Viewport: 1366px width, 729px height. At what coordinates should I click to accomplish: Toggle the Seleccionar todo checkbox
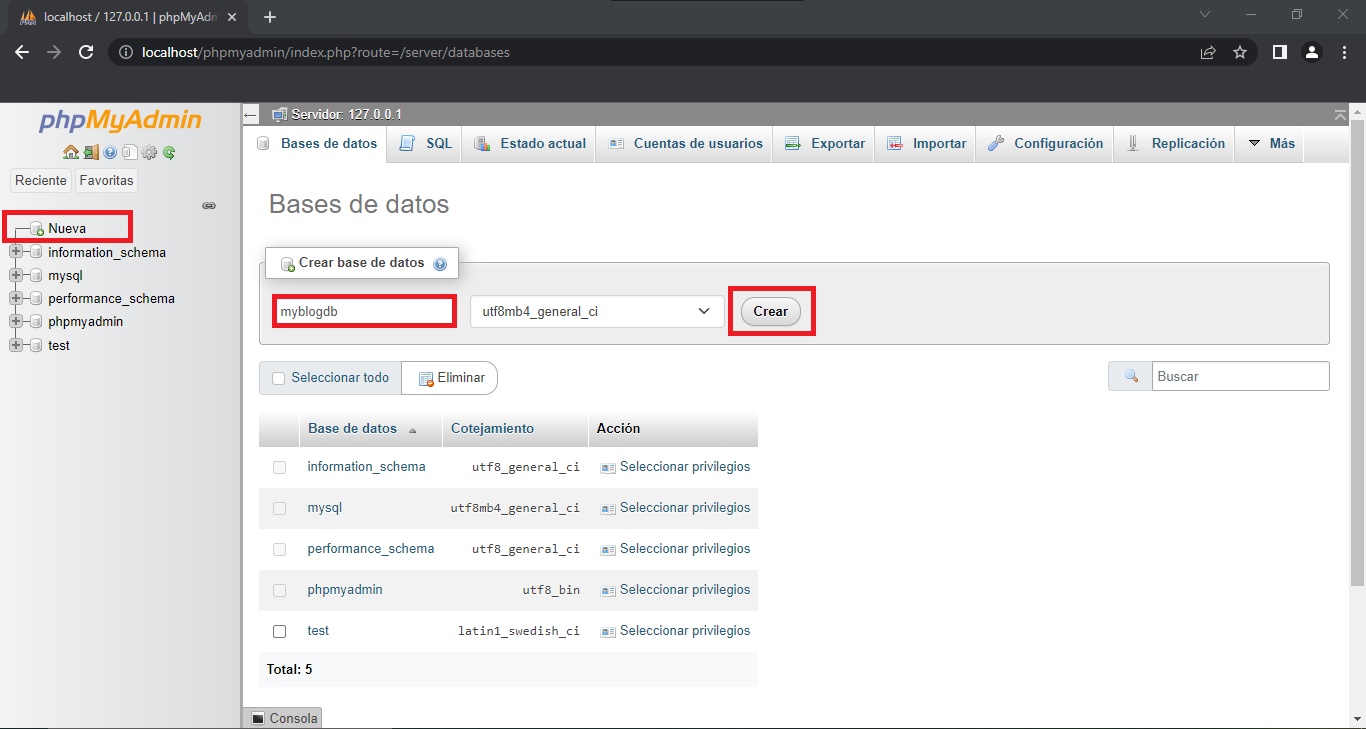[279, 378]
